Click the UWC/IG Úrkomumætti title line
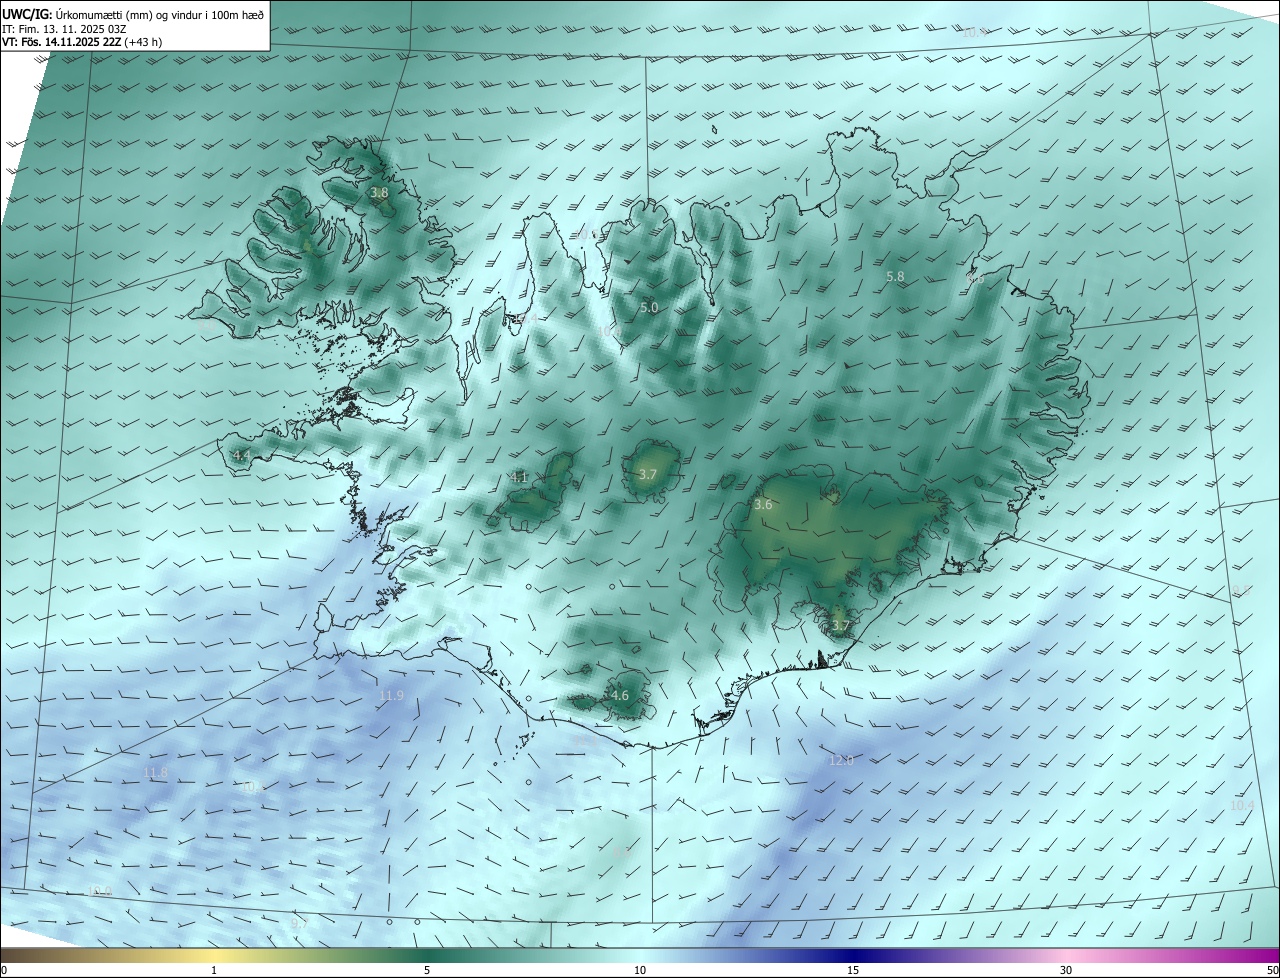The height and width of the screenshot is (978, 1280). click(x=133, y=13)
